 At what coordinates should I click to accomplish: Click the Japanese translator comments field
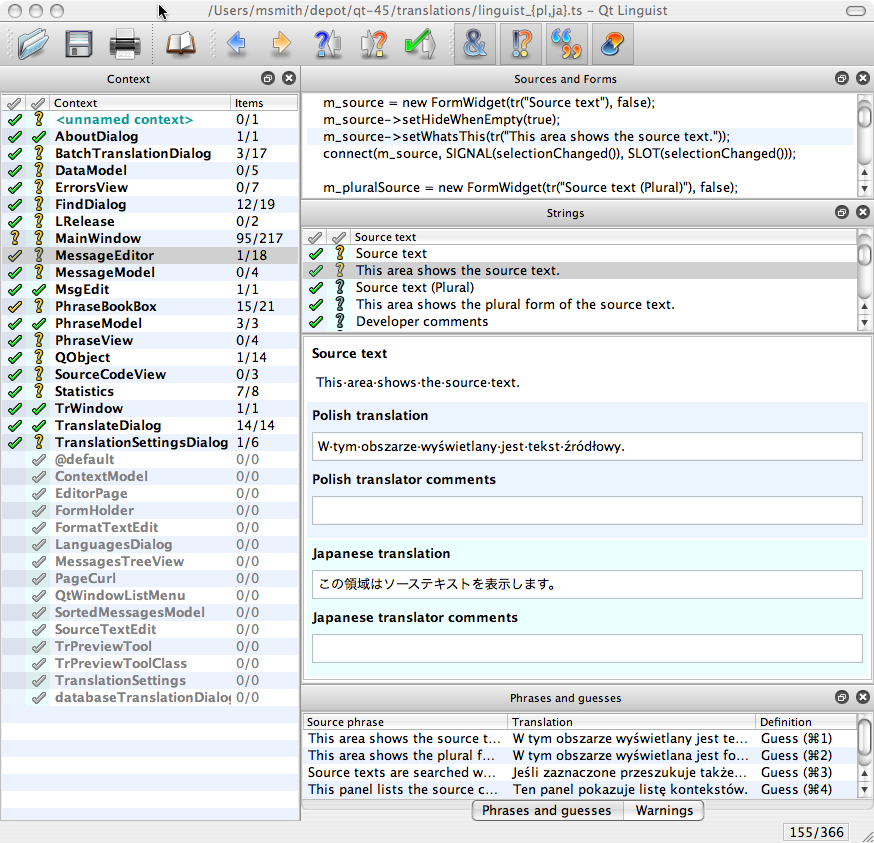click(586, 648)
